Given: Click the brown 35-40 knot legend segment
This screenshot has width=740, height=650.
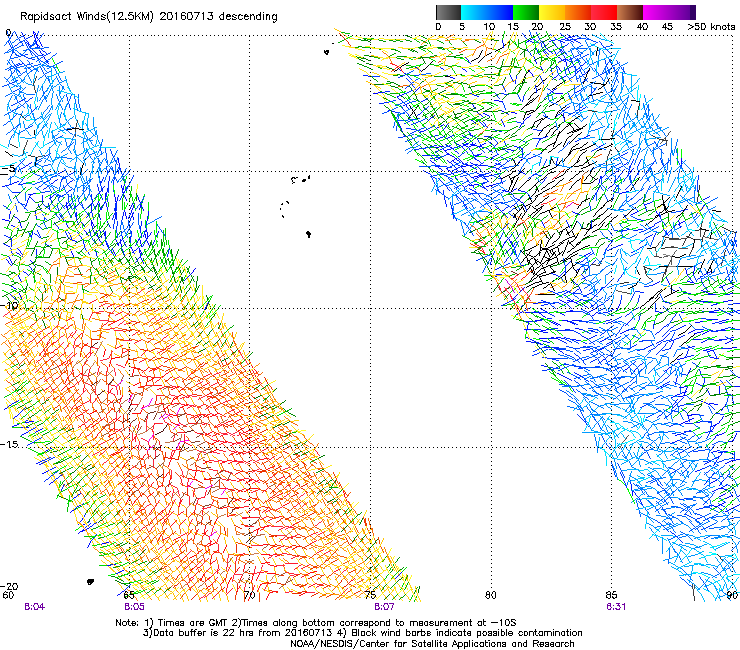Looking at the screenshot, I should click(630, 12).
